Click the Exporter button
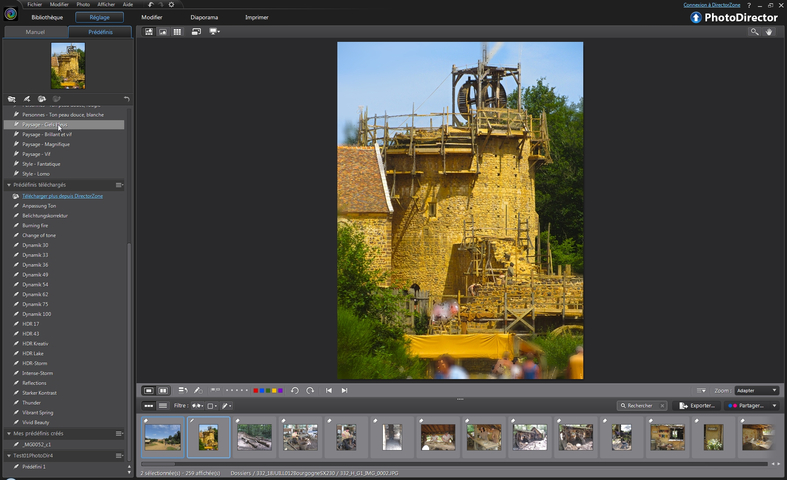This screenshot has width=787, height=480. 697,405
